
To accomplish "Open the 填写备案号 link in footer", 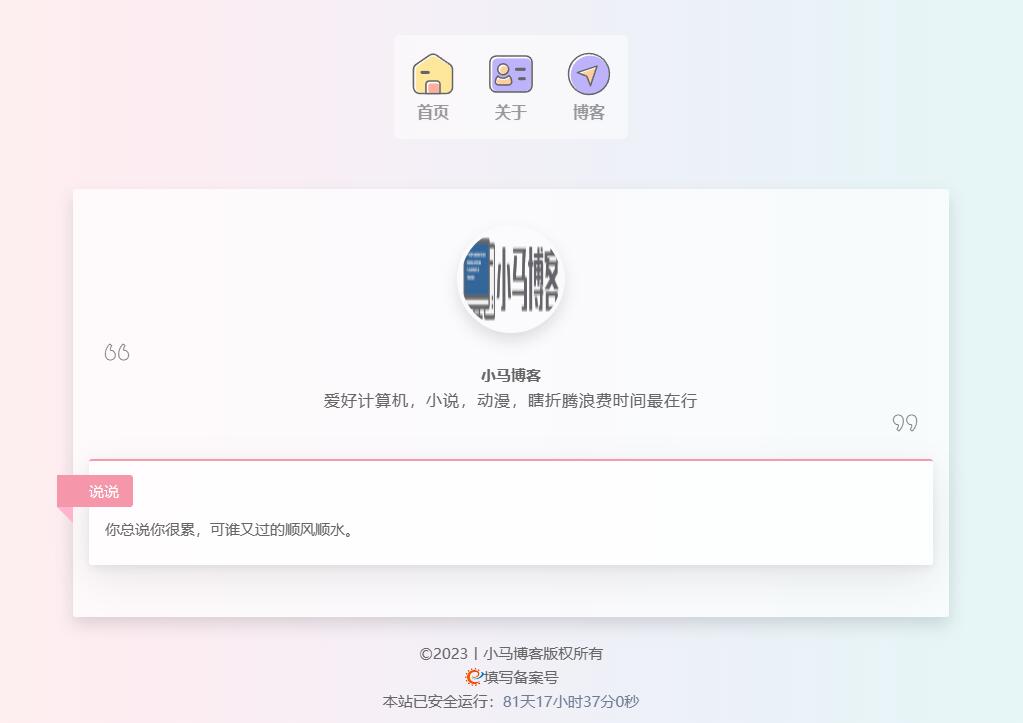I will point(521,677).
